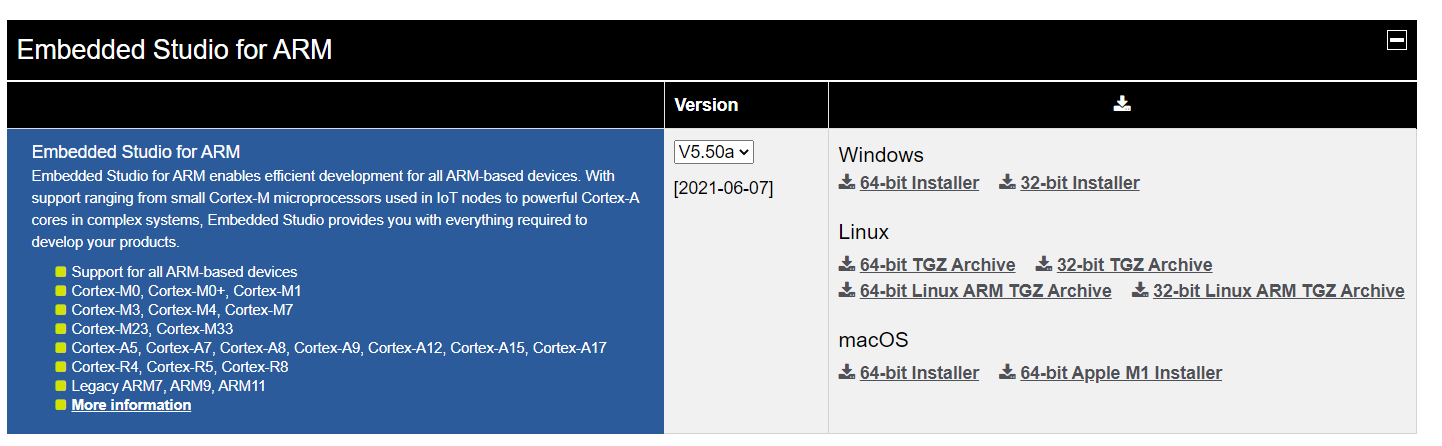The width and height of the screenshot is (1442, 446).
Task: Click download icon beside Windows 64-bit Installer
Action: [847, 182]
